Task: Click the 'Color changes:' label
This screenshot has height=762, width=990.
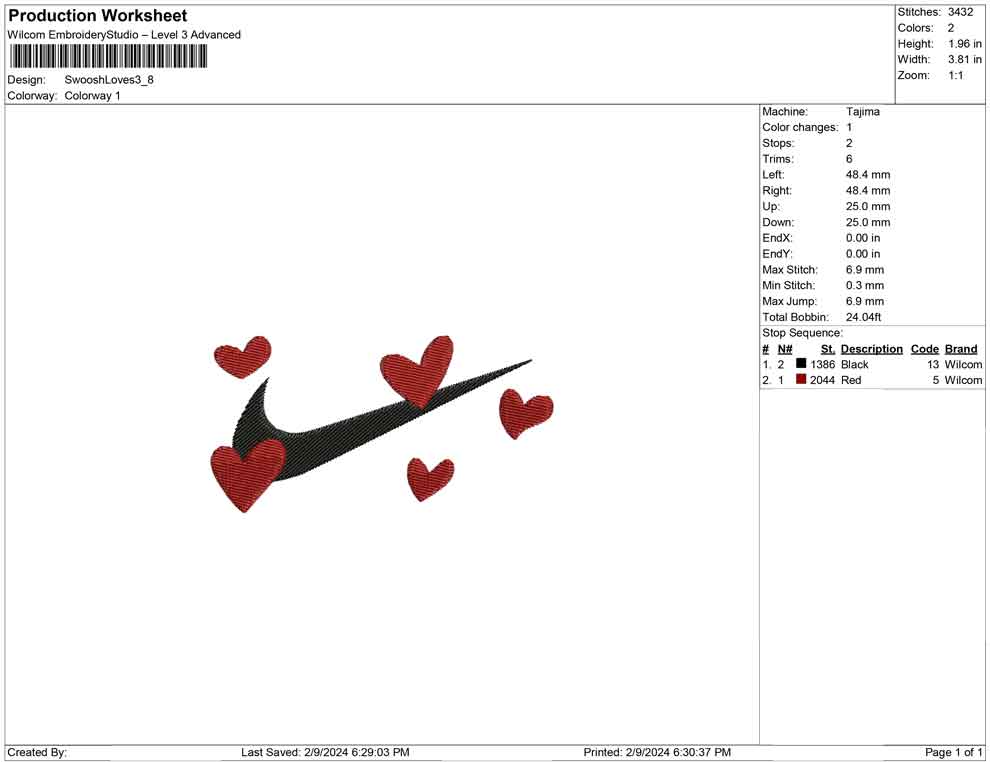Action: (800, 128)
